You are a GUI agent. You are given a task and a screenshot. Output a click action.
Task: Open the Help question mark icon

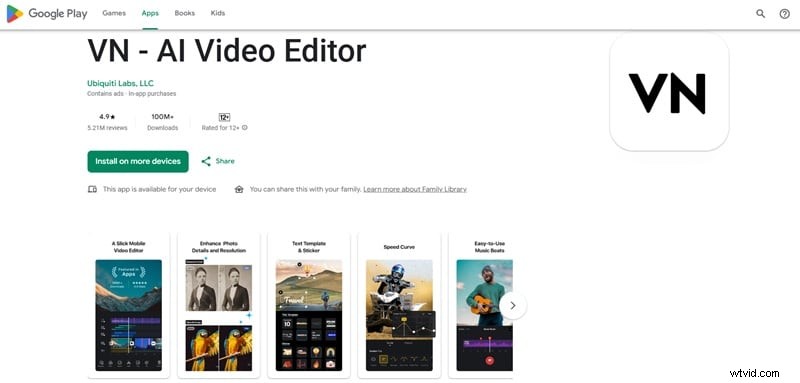tap(785, 14)
